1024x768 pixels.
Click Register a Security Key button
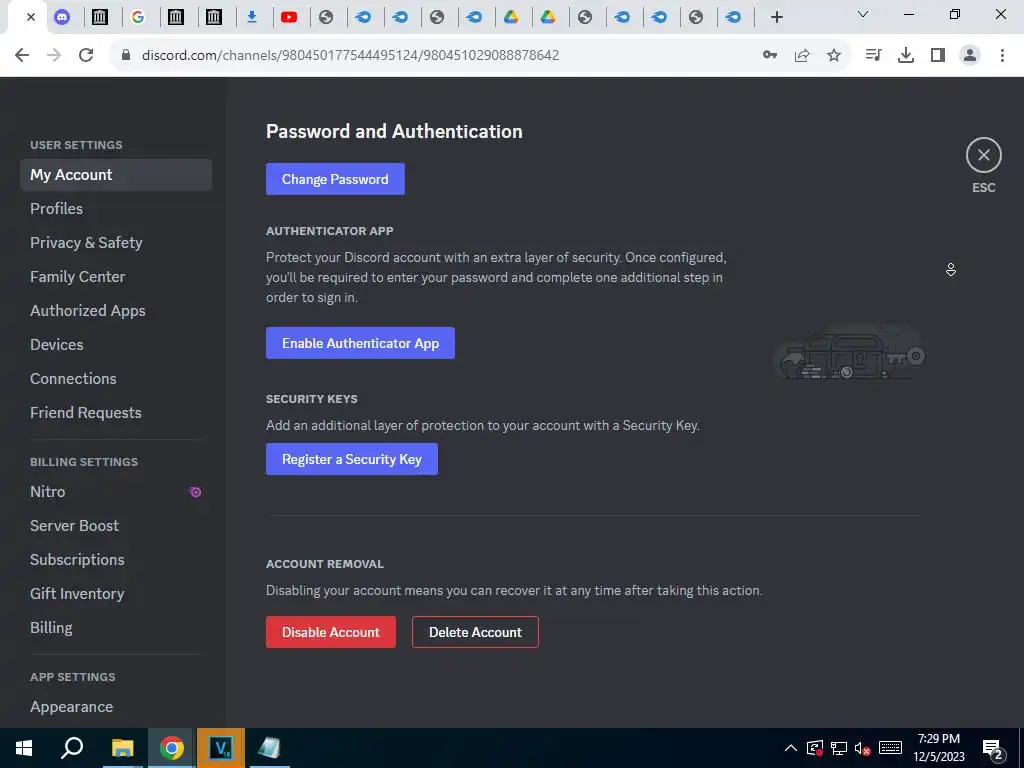(x=351, y=459)
